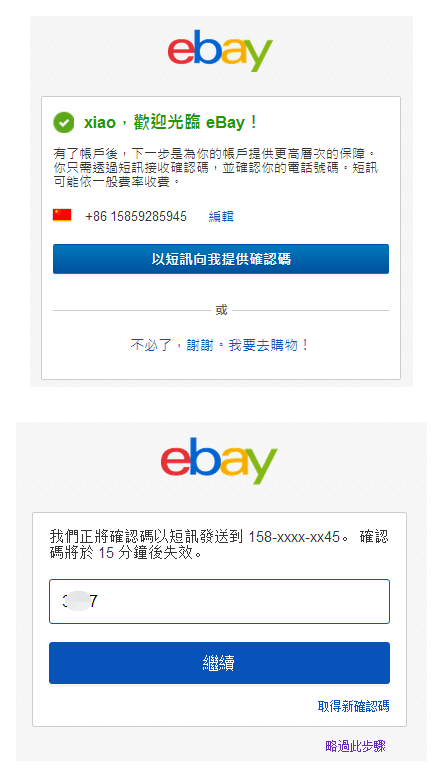
Task: Click 以短訊向我提供確認碼 button
Action: click(221, 259)
